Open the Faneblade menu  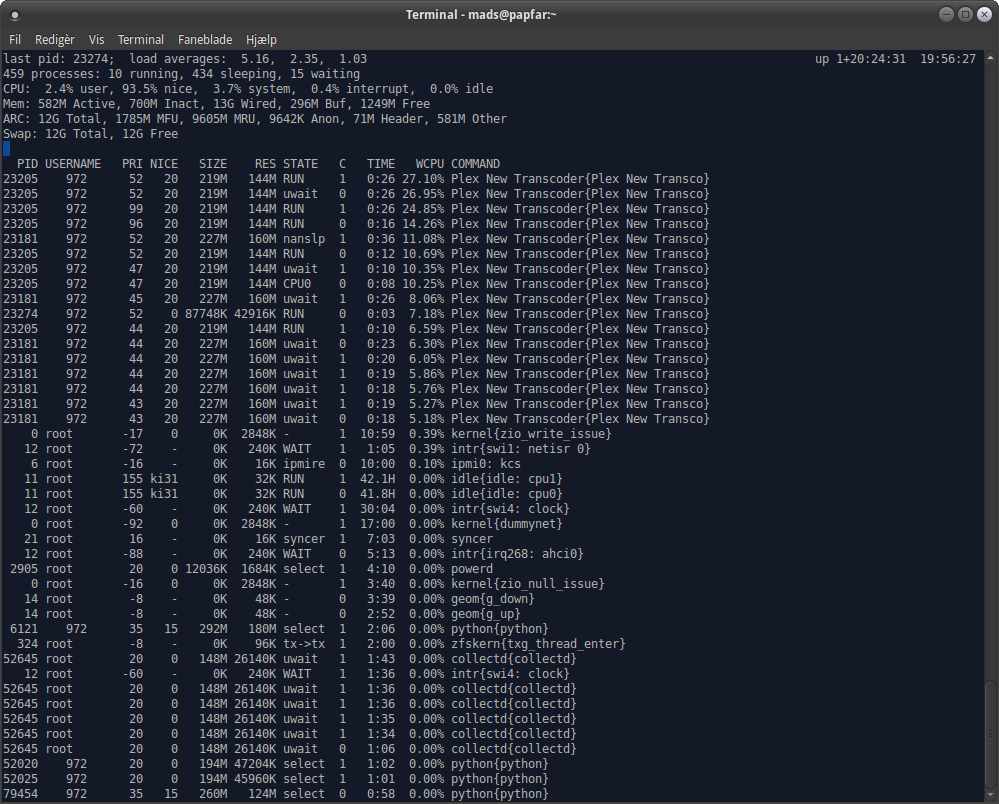[x=205, y=39]
